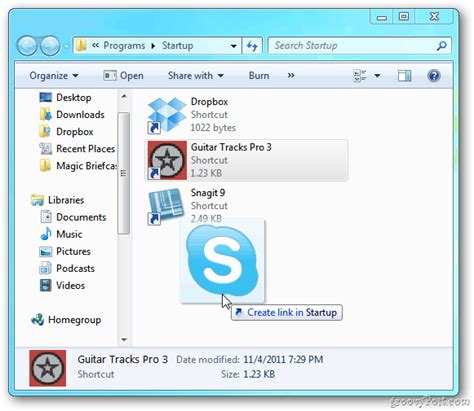Click the Desktop icon in sidebar
The image size is (474, 411).
(x=46, y=97)
